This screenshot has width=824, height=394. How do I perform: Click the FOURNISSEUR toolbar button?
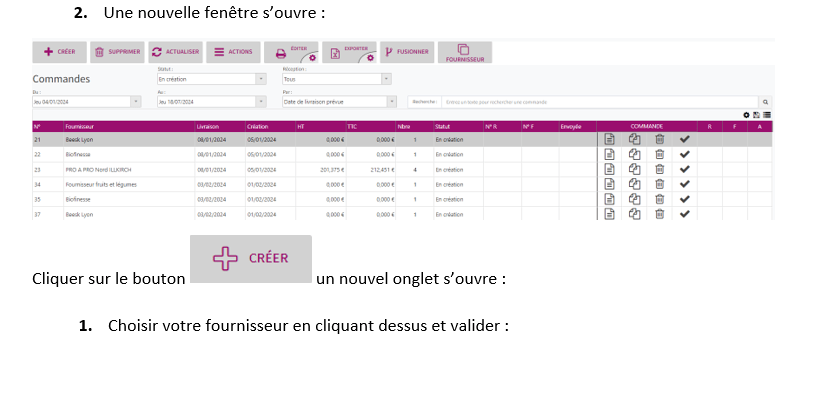click(465, 52)
